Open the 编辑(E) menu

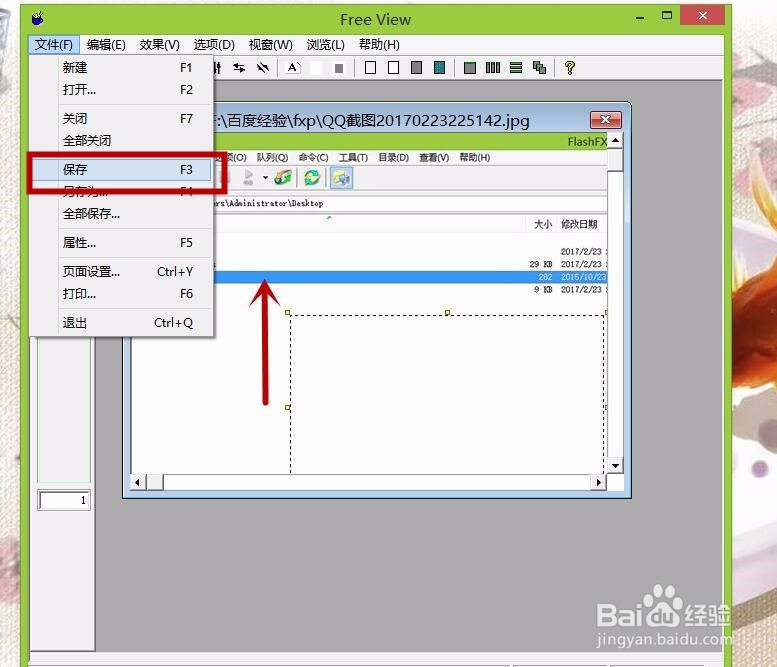coord(106,45)
